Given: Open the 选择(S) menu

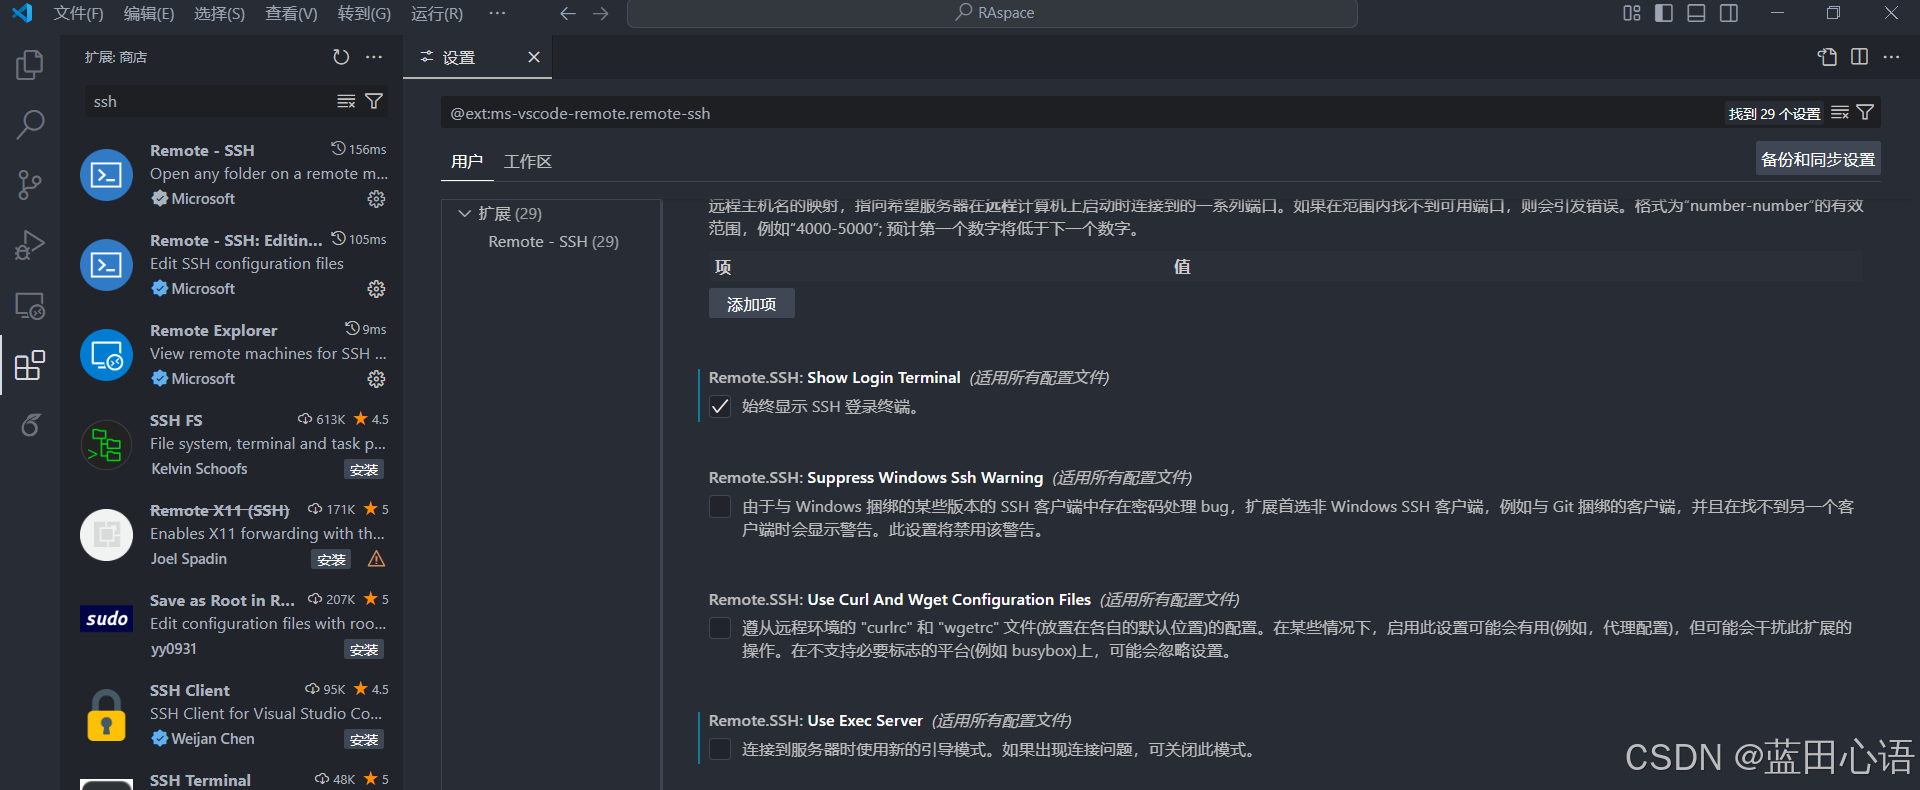Looking at the screenshot, I should click(219, 13).
